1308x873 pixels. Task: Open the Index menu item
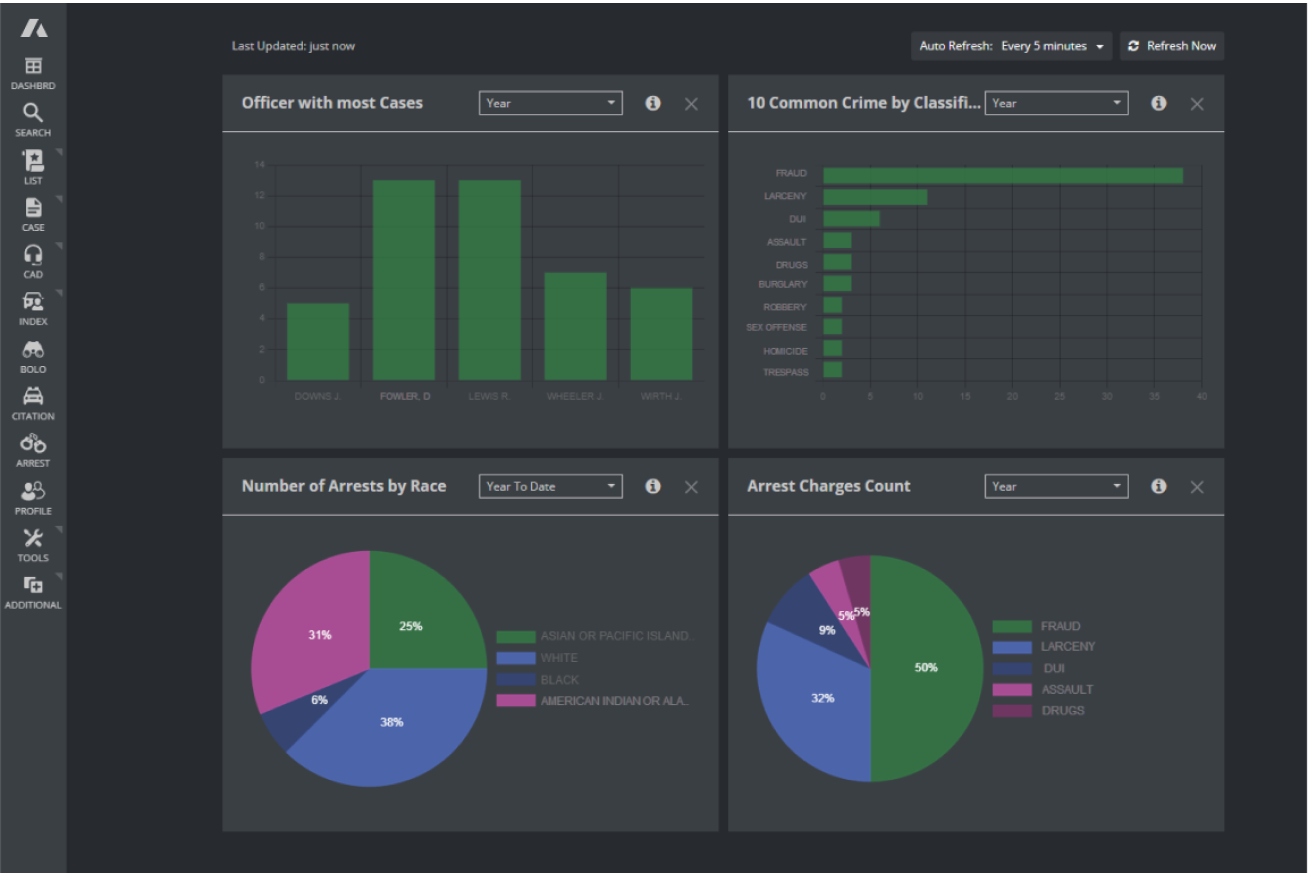point(33,303)
